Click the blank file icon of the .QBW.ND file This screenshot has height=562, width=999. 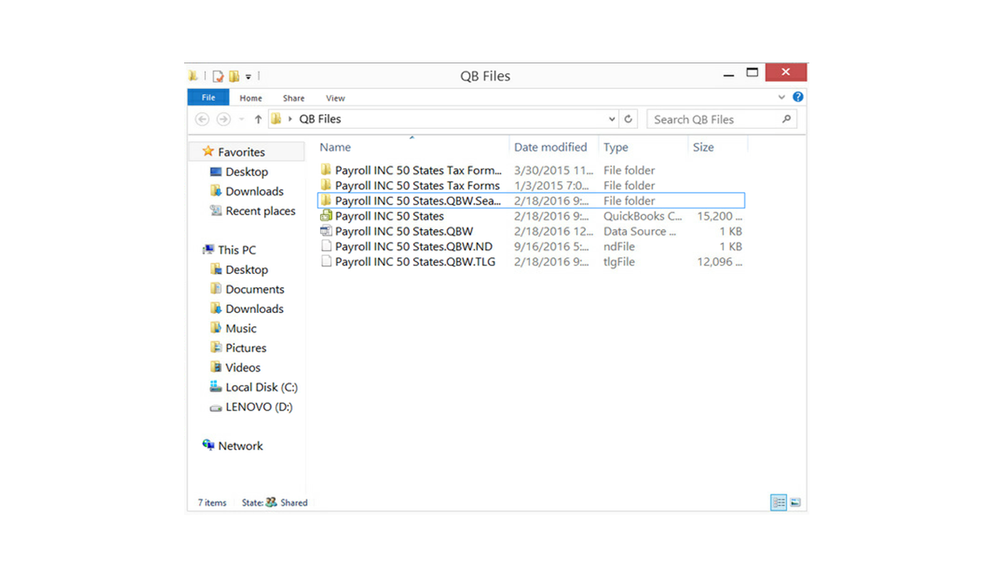(326, 246)
